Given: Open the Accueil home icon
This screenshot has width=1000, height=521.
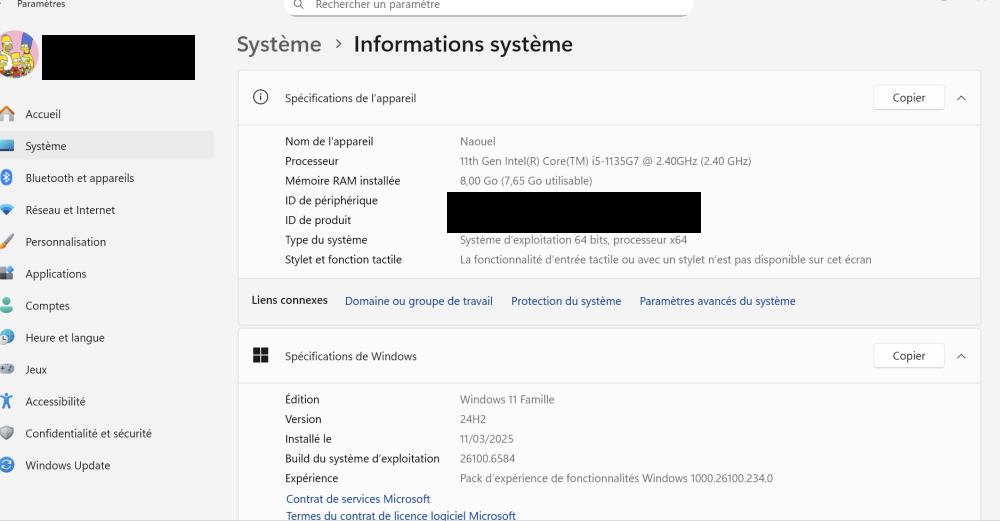Looking at the screenshot, I should [7, 114].
